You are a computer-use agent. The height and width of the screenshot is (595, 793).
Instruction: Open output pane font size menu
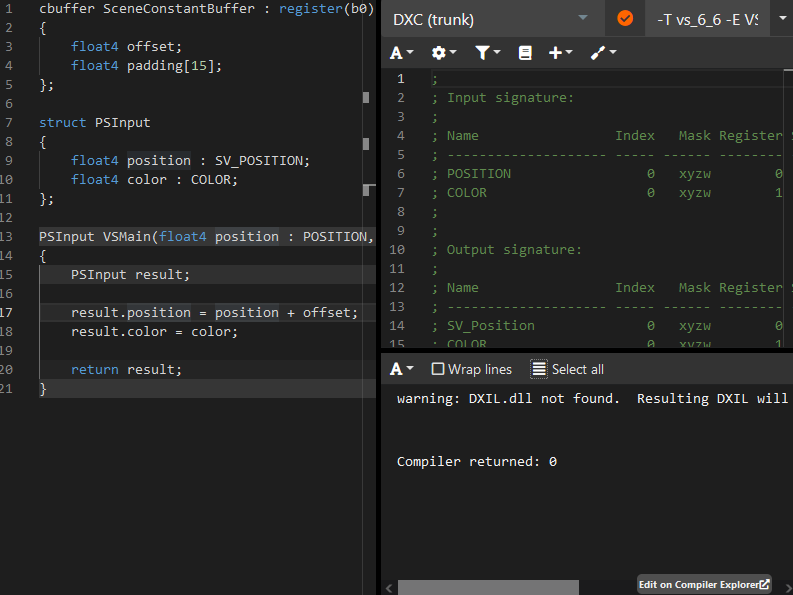401,369
